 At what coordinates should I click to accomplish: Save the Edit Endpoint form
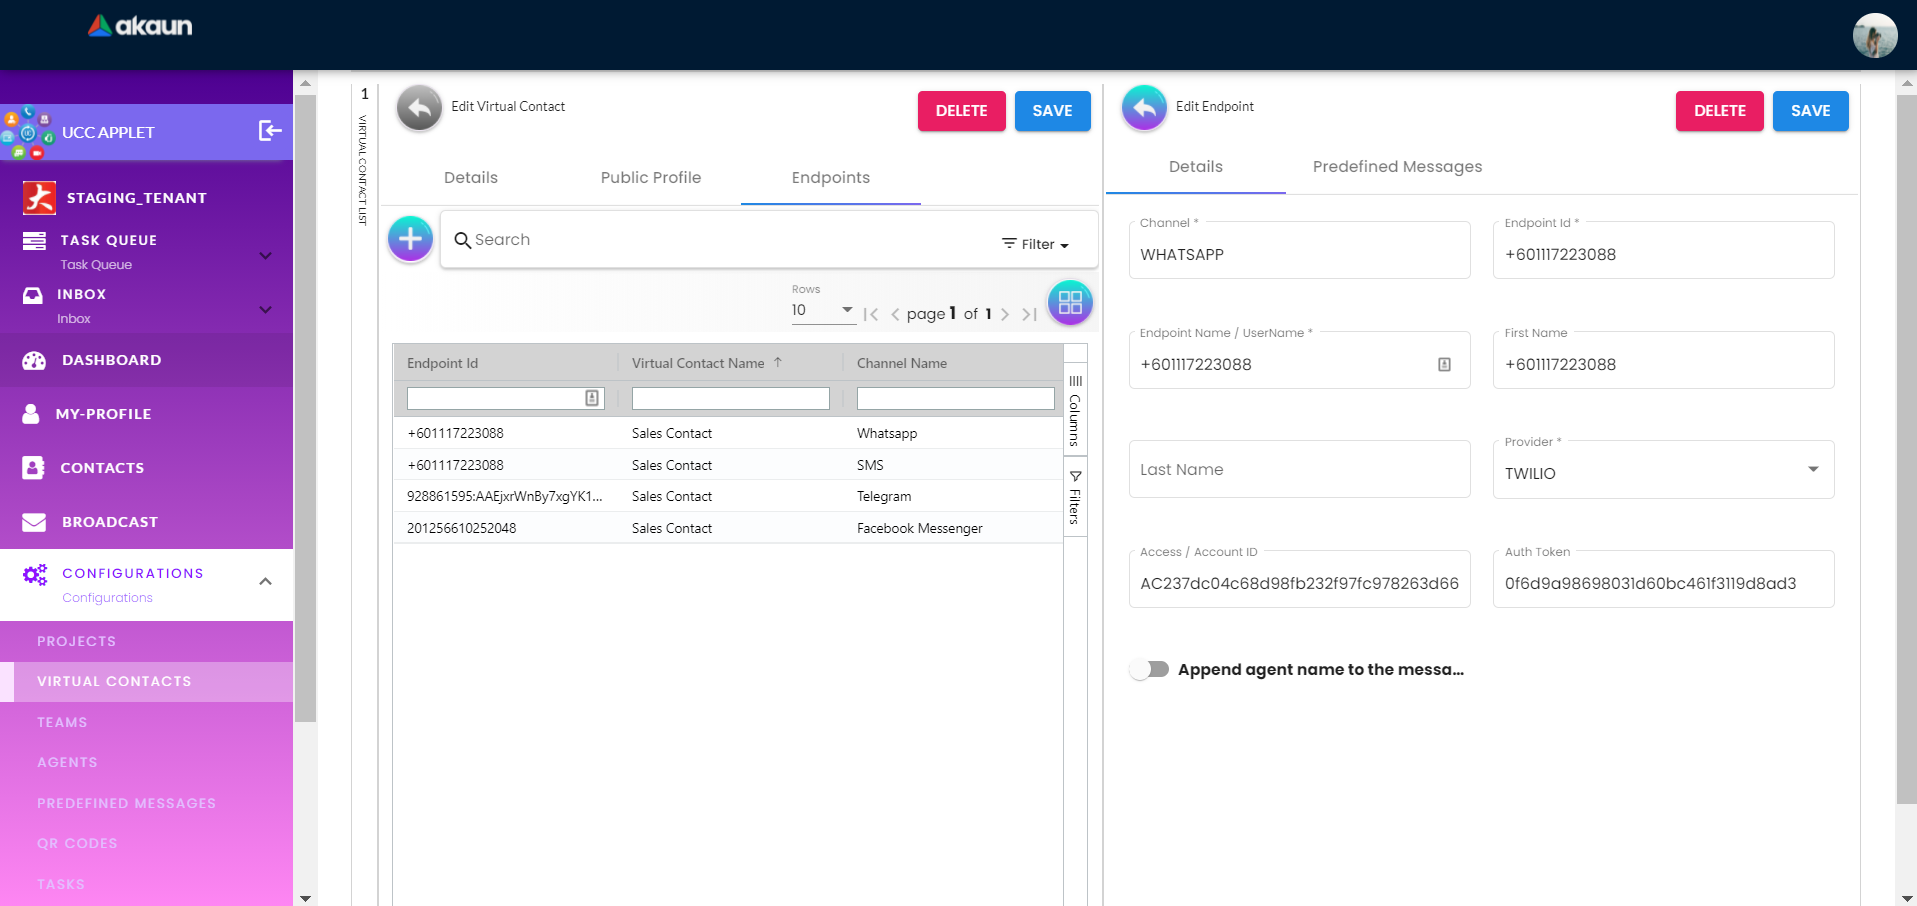pyautogui.click(x=1809, y=111)
